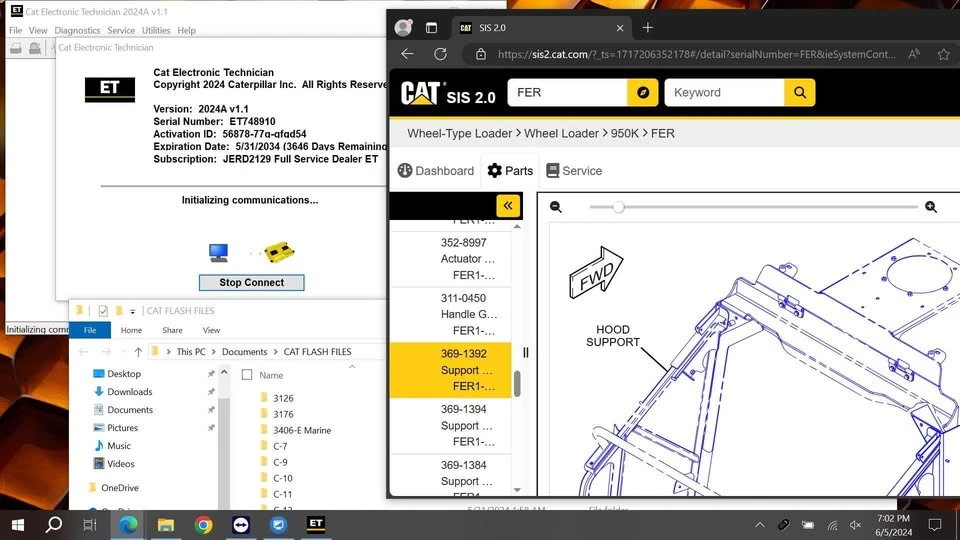
Task: Click Wheel Loader breadcrumb link
Action: coord(561,133)
